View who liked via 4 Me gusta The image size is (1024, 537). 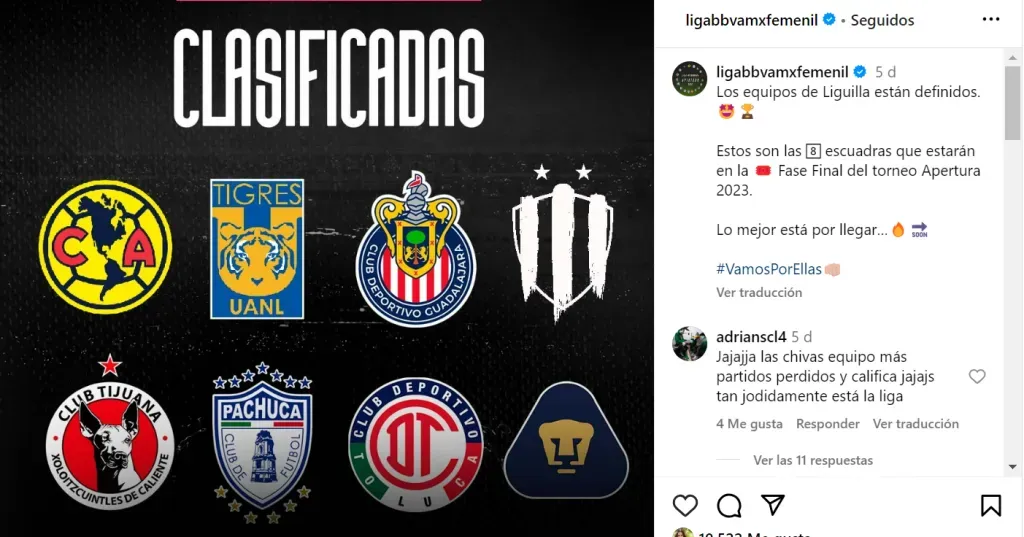click(x=749, y=424)
